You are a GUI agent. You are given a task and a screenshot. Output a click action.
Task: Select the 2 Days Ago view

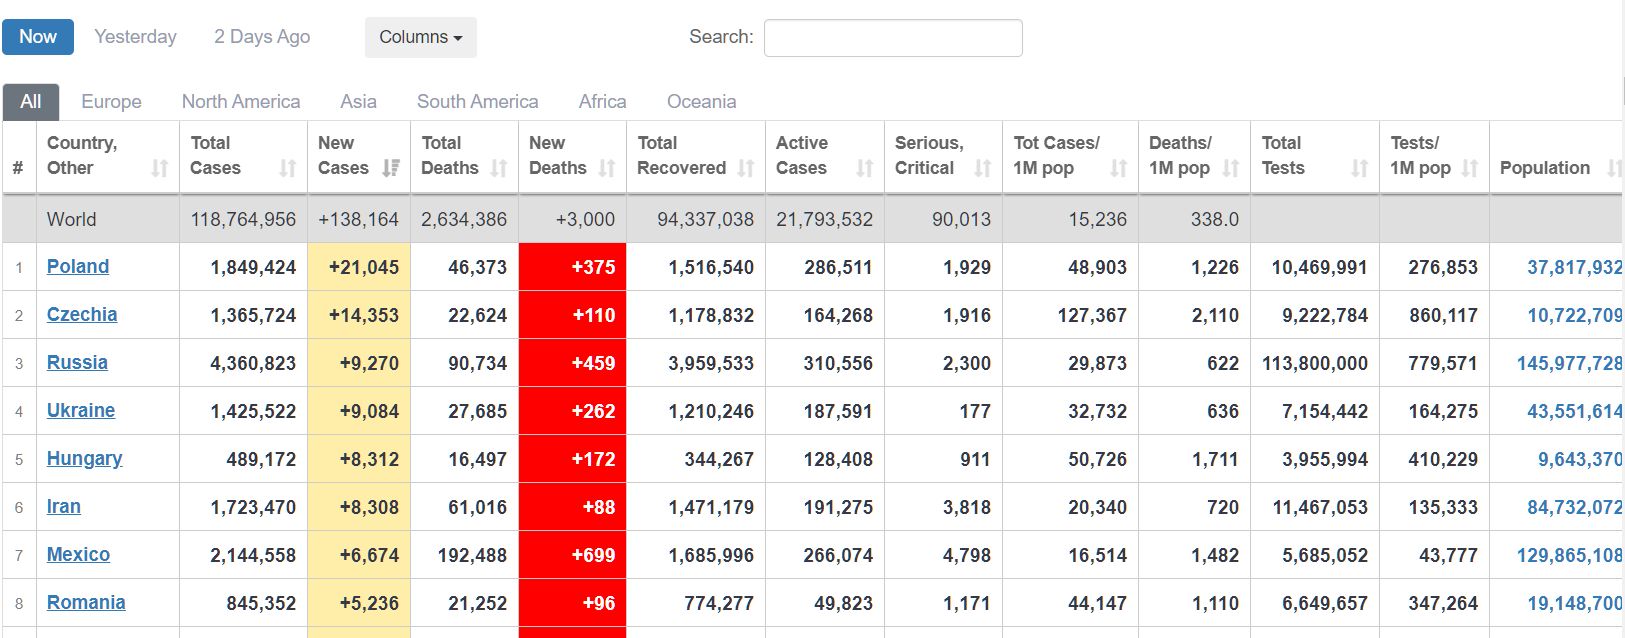[262, 37]
